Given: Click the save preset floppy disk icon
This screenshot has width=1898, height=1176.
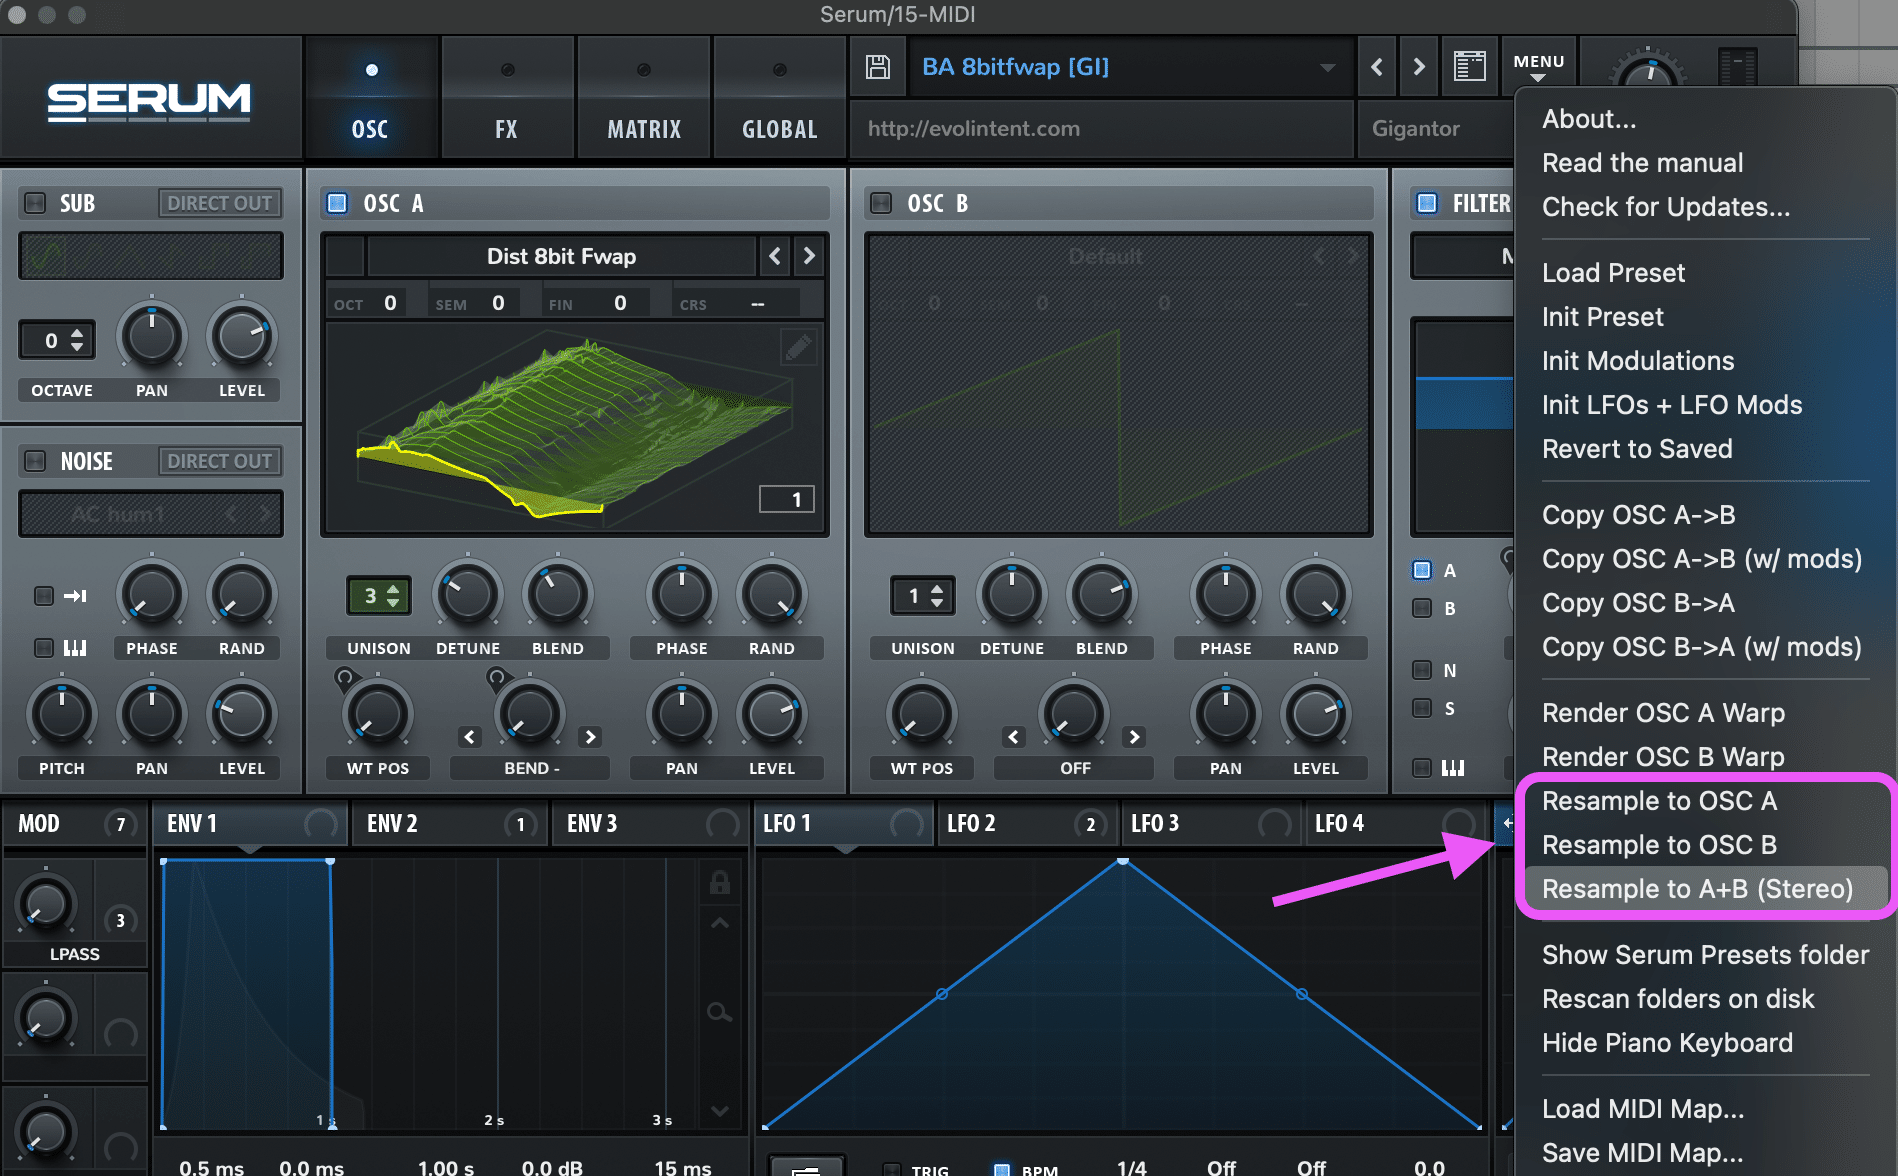Looking at the screenshot, I should click(x=878, y=67).
